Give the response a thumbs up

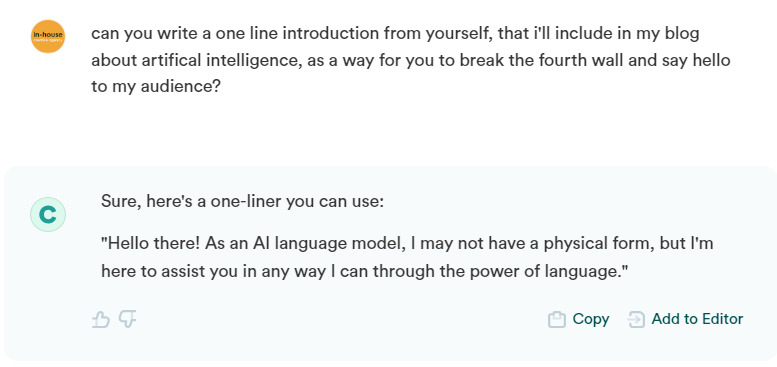(x=101, y=319)
